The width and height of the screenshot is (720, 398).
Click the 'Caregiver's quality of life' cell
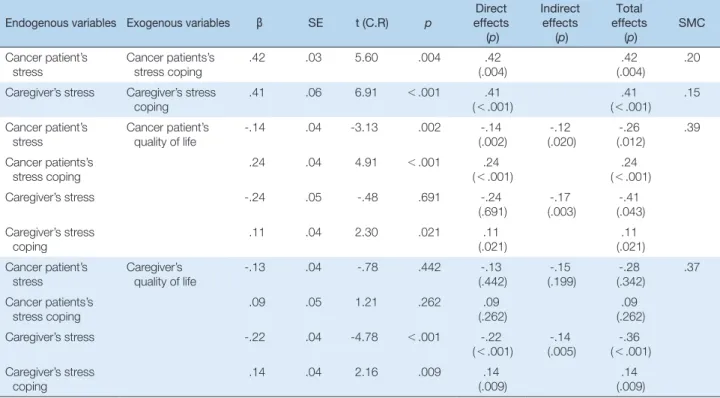point(161,274)
